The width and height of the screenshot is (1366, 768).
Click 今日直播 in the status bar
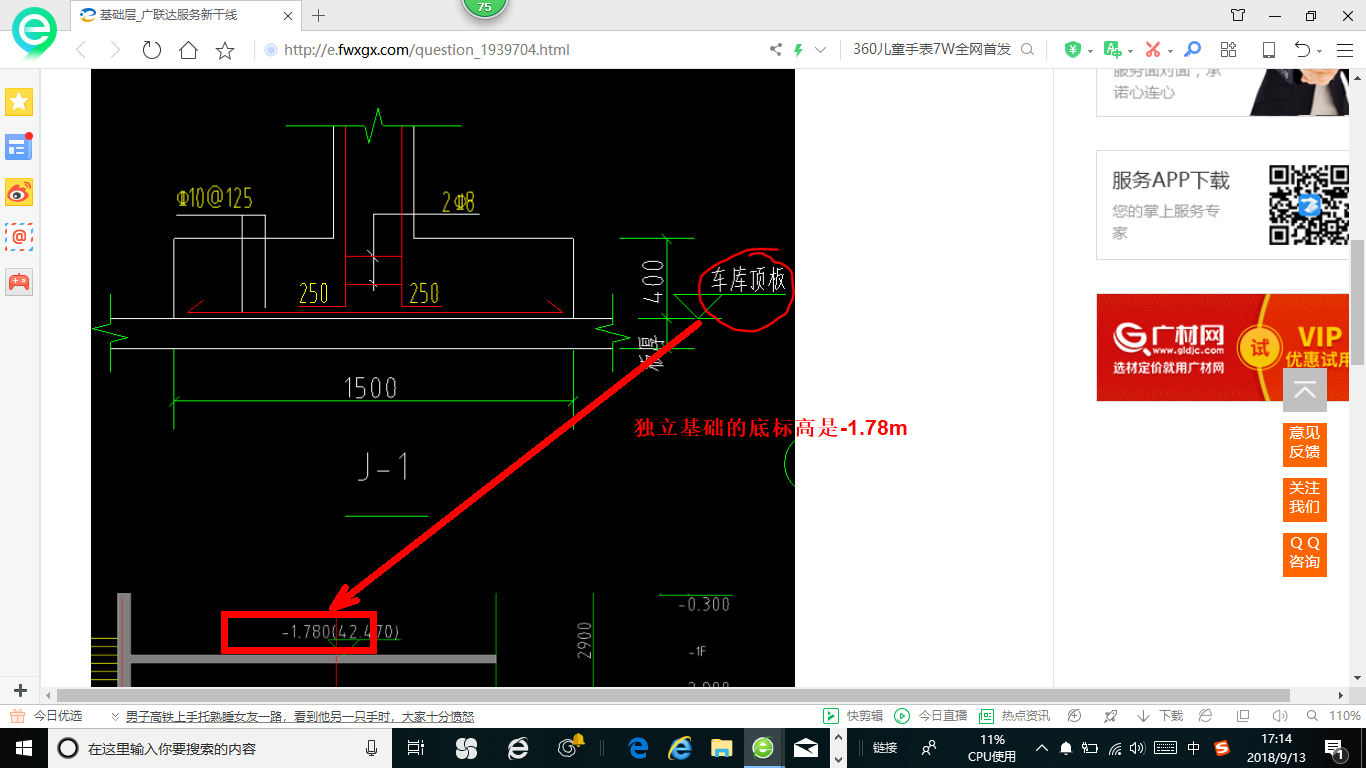[x=930, y=716]
